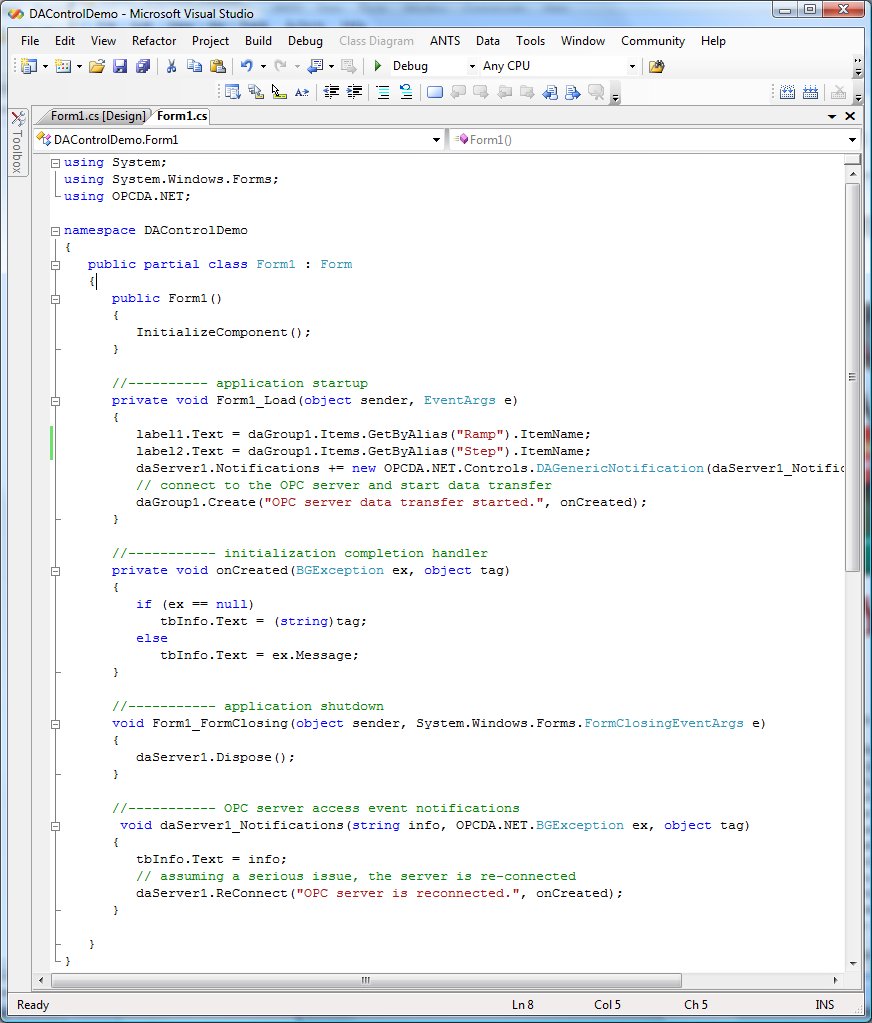The image size is (872, 1023).
Task: Toggle a bookmark with the bookmark icon
Action: (x=435, y=92)
